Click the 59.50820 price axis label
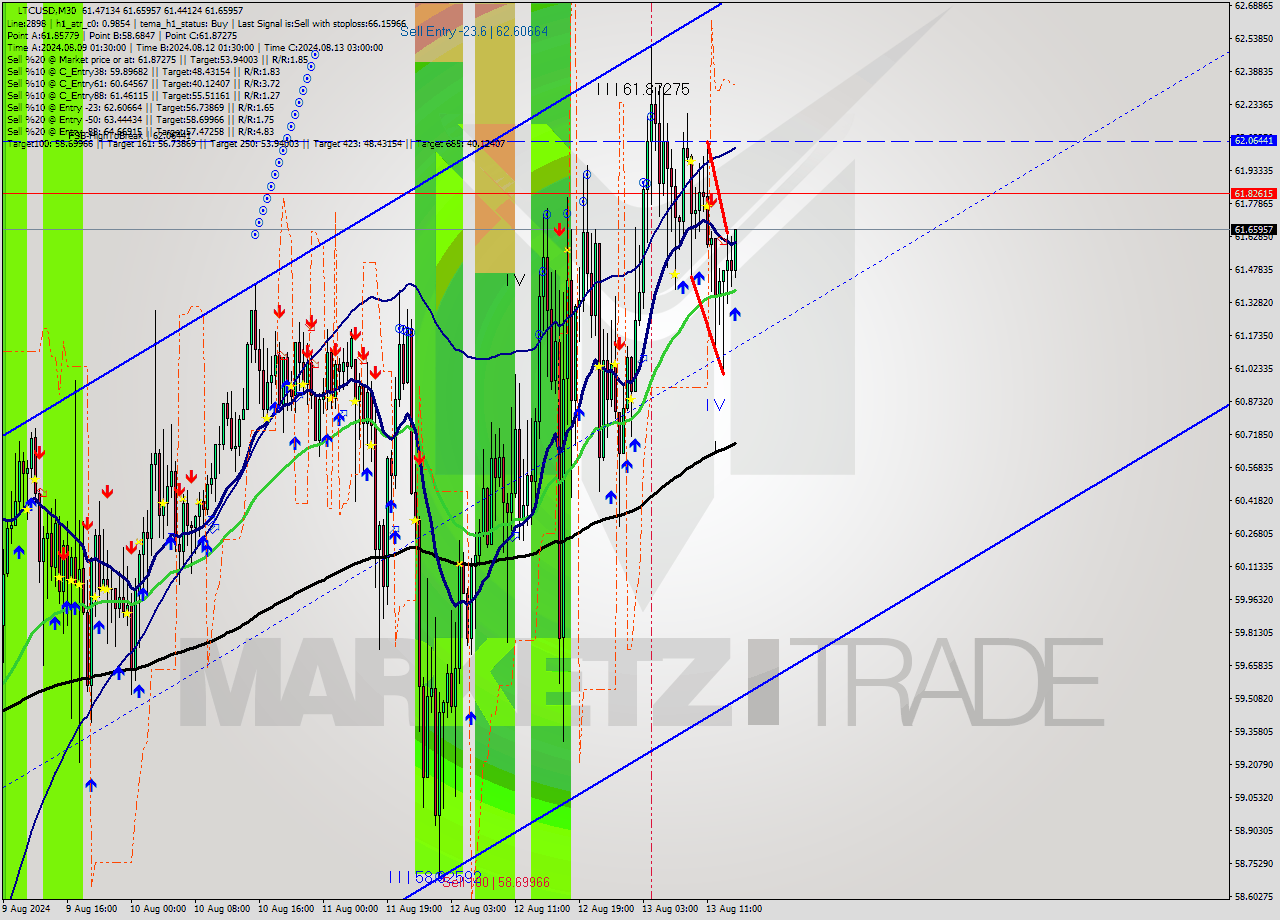1280x920 pixels. coord(1254,698)
